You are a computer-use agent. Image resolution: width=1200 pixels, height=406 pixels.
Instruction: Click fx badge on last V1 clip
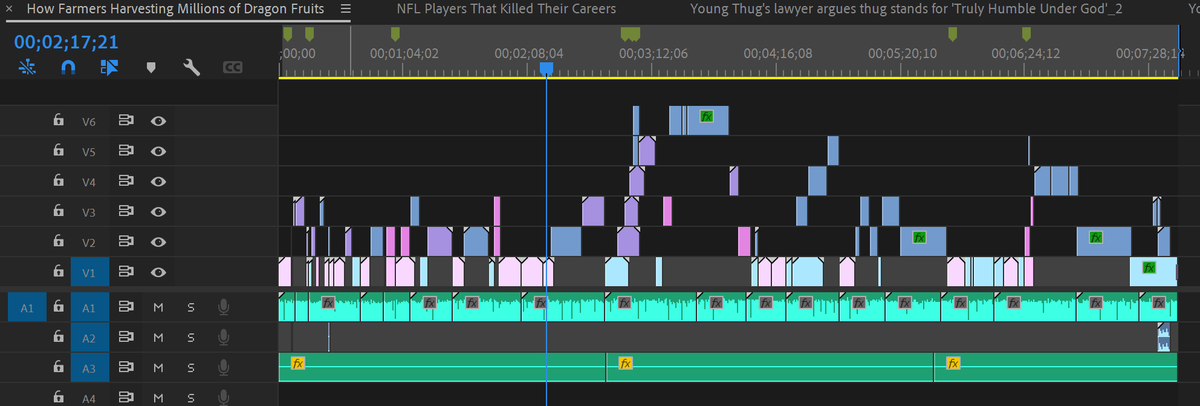tap(1149, 267)
